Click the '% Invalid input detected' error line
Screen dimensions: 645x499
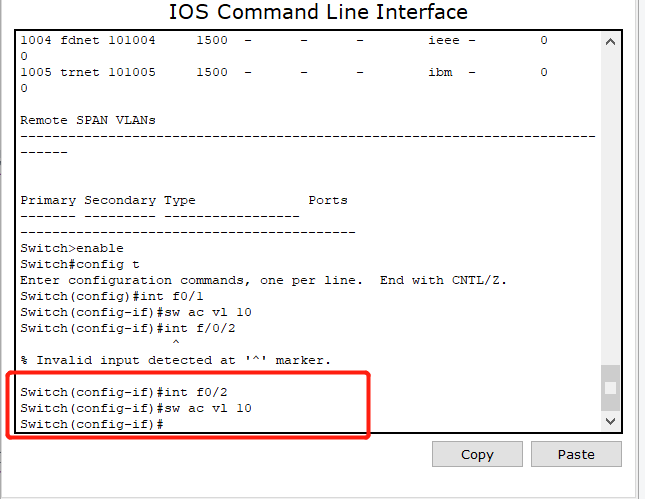tap(175, 360)
